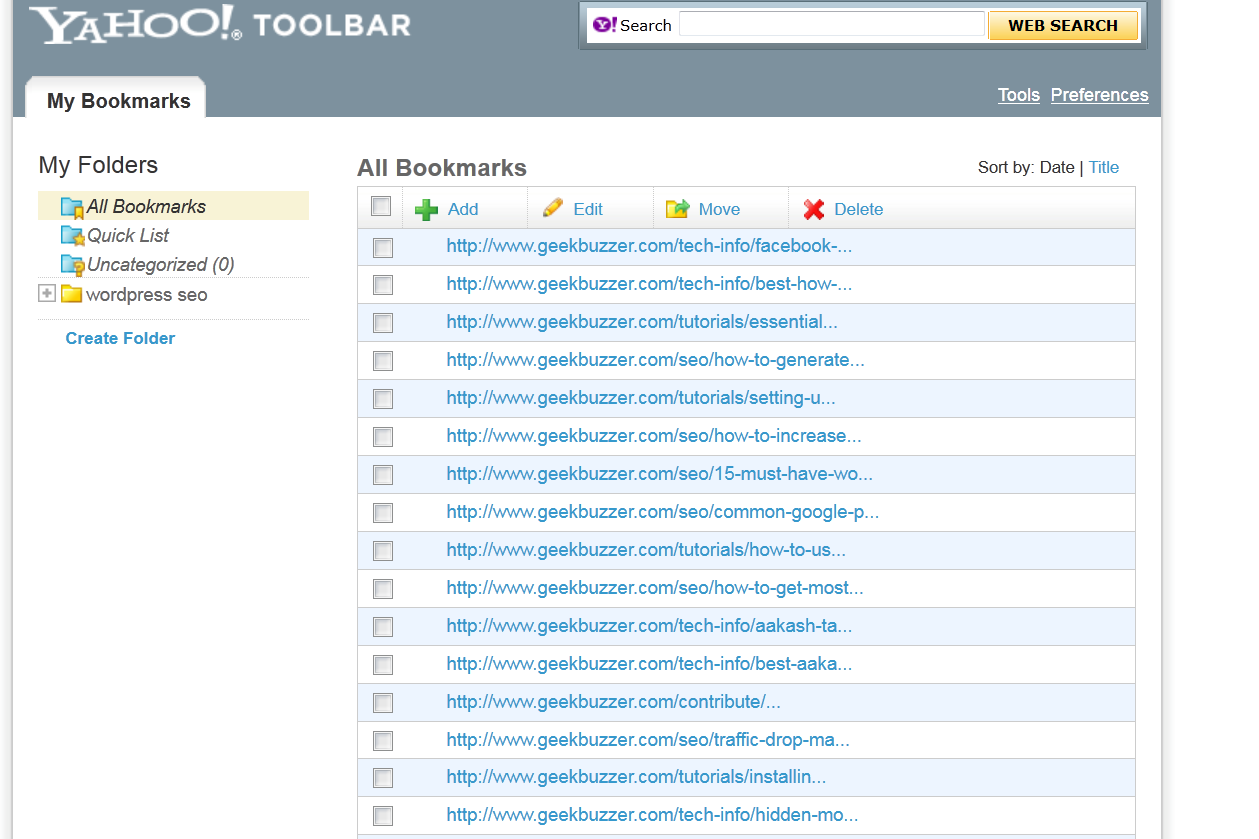
Task: Expand the wordpress seo folder plus
Action: pos(46,293)
